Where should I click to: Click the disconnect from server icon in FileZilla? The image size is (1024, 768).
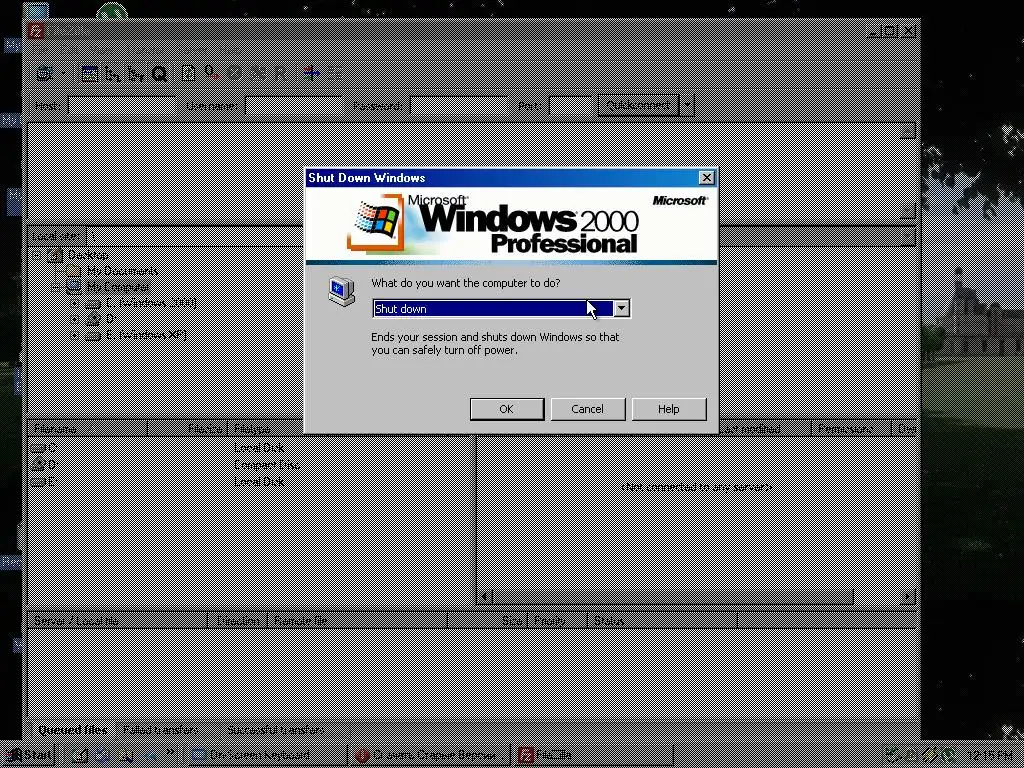click(257, 74)
